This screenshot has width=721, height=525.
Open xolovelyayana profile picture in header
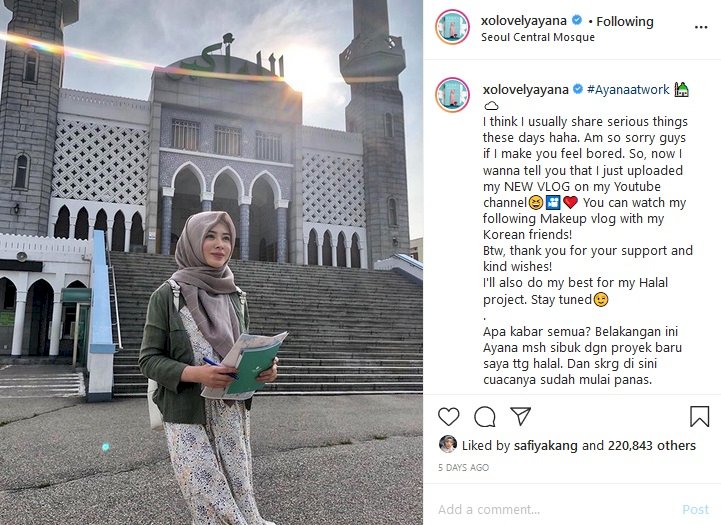coord(452,27)
